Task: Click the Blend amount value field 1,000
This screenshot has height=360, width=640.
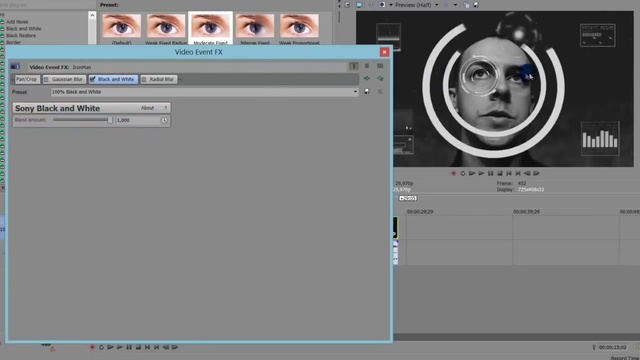Action: pyautogui.click(x=138, y=120)
